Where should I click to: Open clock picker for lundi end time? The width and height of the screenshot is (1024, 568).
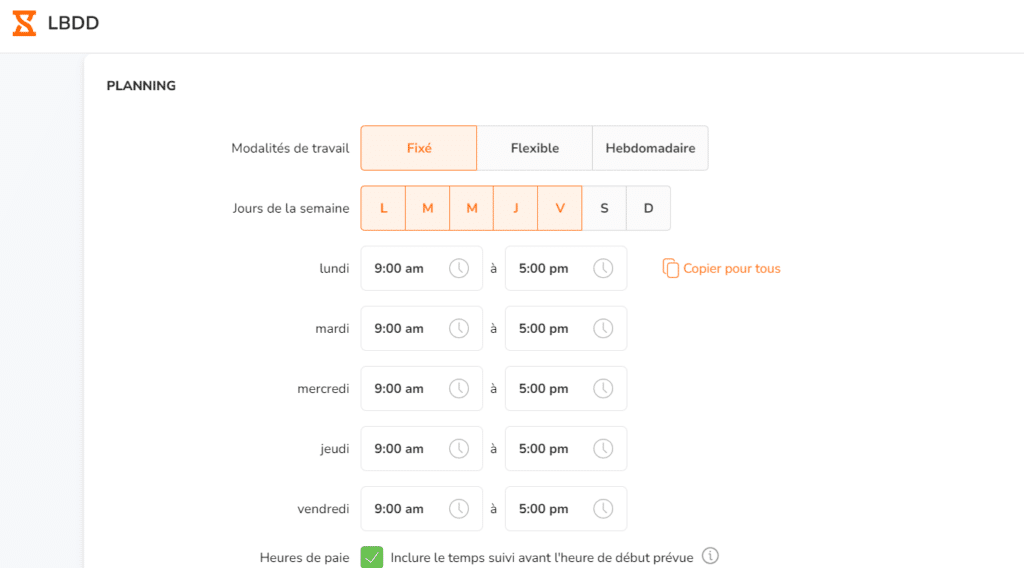click(x=603, y=268)
